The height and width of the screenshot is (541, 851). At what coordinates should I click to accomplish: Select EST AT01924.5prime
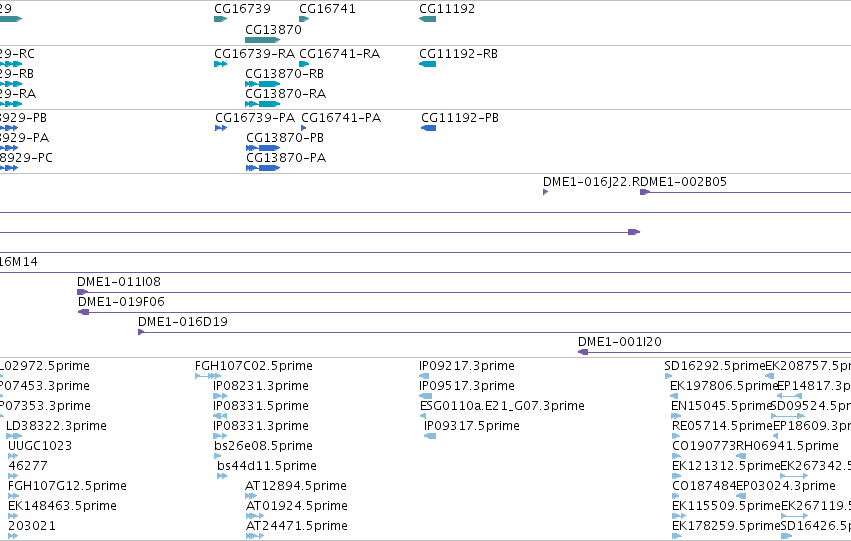tap(297, 506)
